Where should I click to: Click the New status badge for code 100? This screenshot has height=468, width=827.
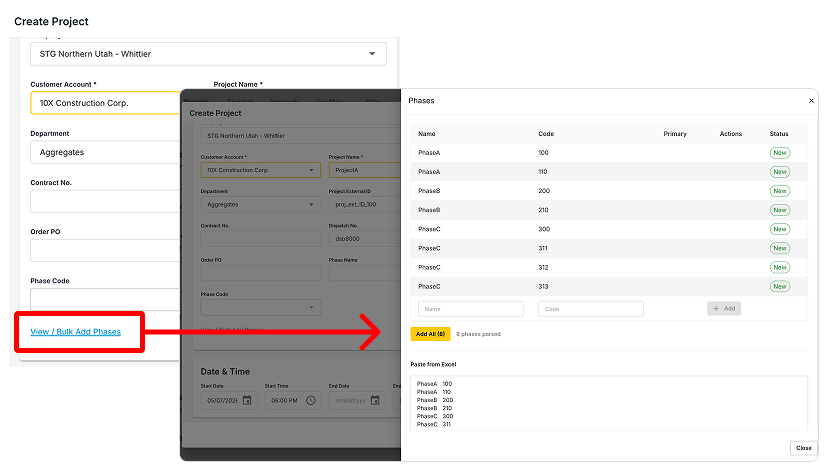click(780, 153)
